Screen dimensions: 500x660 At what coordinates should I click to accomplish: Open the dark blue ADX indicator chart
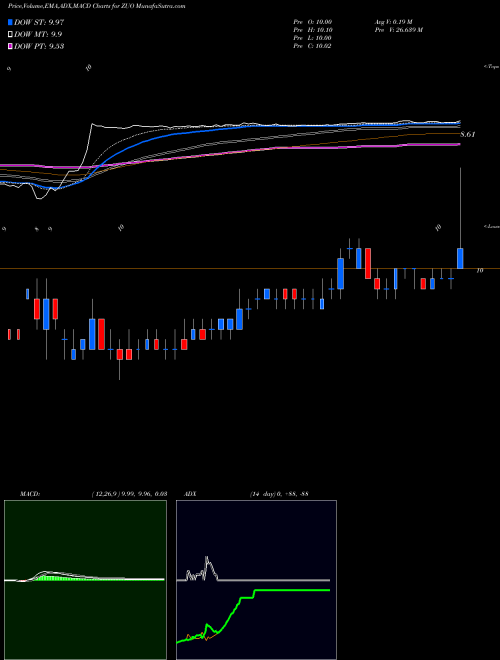click(256, 580)
